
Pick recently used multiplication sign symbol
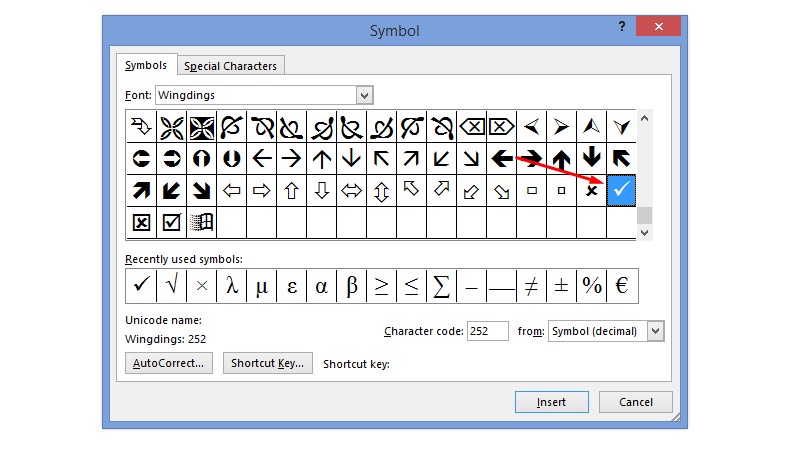202,286
